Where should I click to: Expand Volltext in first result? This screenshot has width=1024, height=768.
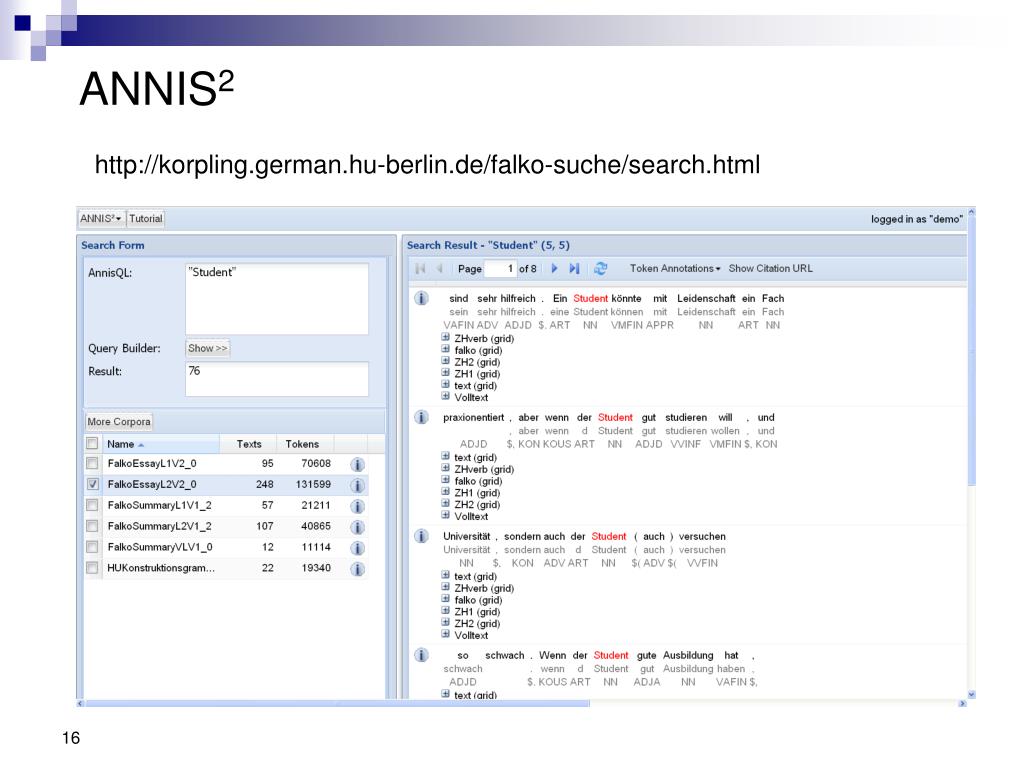445,396
